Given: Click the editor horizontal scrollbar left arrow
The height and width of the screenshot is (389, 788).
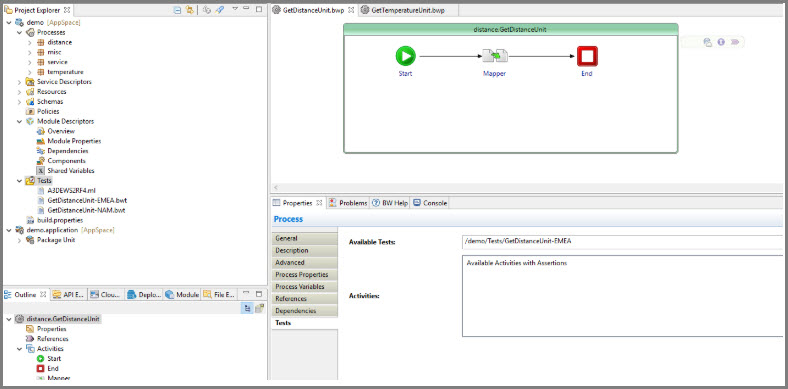Looking at the screenshot, I should pyautogui.click(x=275, y=187).
